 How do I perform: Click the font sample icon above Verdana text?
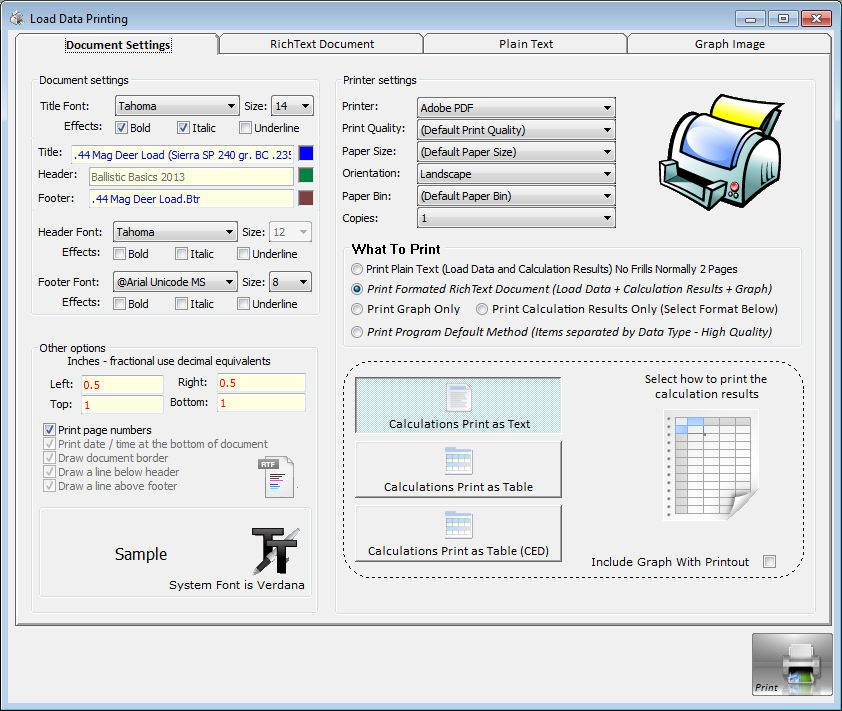[x=275, y=550]
